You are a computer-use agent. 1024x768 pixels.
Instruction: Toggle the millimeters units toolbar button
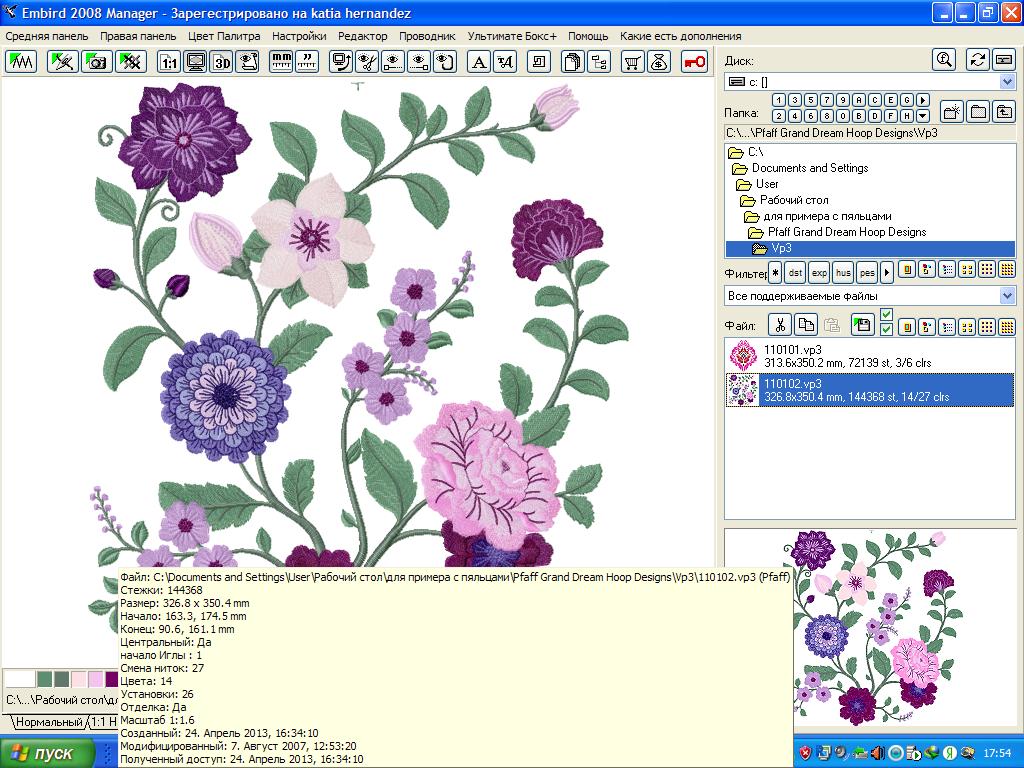click(x=282, y=62)
